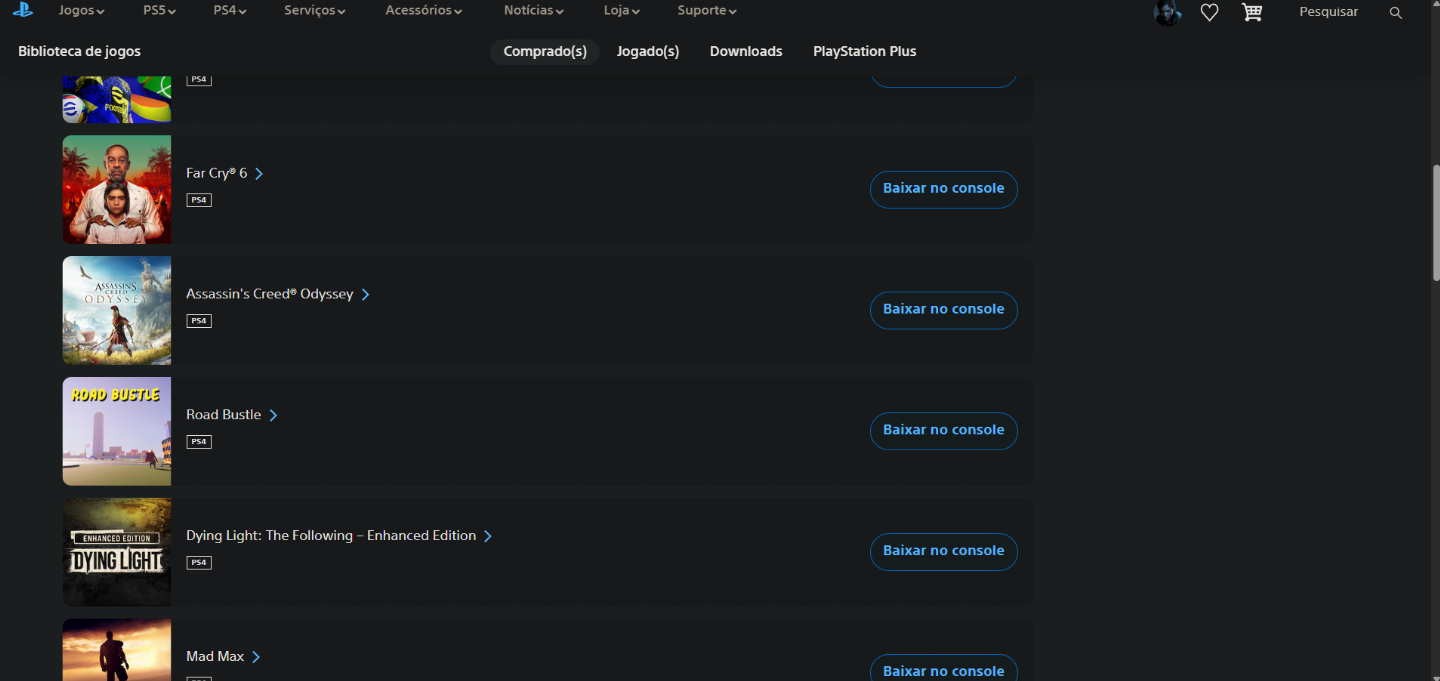Switch to the PlayStation Plus tab
This screenshot has height=681, width=1440.
click(865, 52)
